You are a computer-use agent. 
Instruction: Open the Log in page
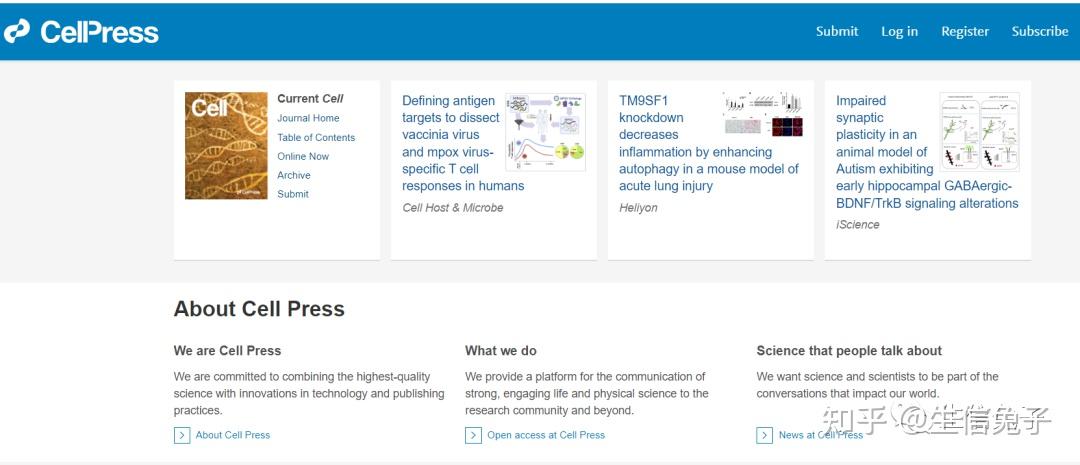(x=899, y=31)
